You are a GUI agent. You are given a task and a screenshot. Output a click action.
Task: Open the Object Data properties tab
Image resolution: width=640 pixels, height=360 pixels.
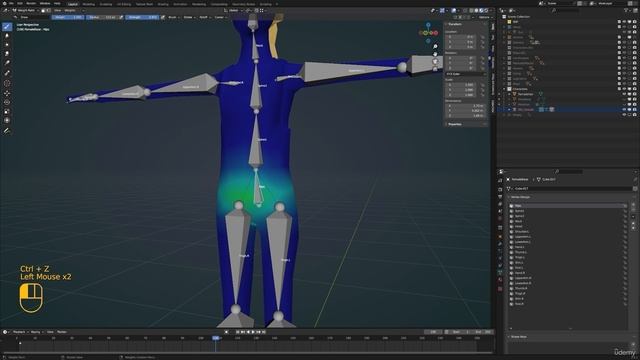(x=500, y=272)
